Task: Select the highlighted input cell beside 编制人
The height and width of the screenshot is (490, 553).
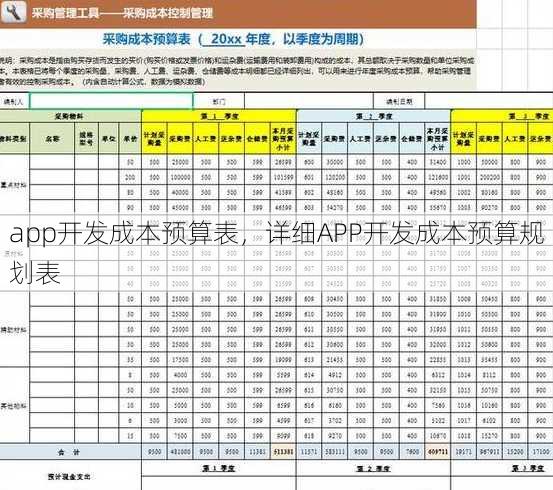Action: coord(111,101)
